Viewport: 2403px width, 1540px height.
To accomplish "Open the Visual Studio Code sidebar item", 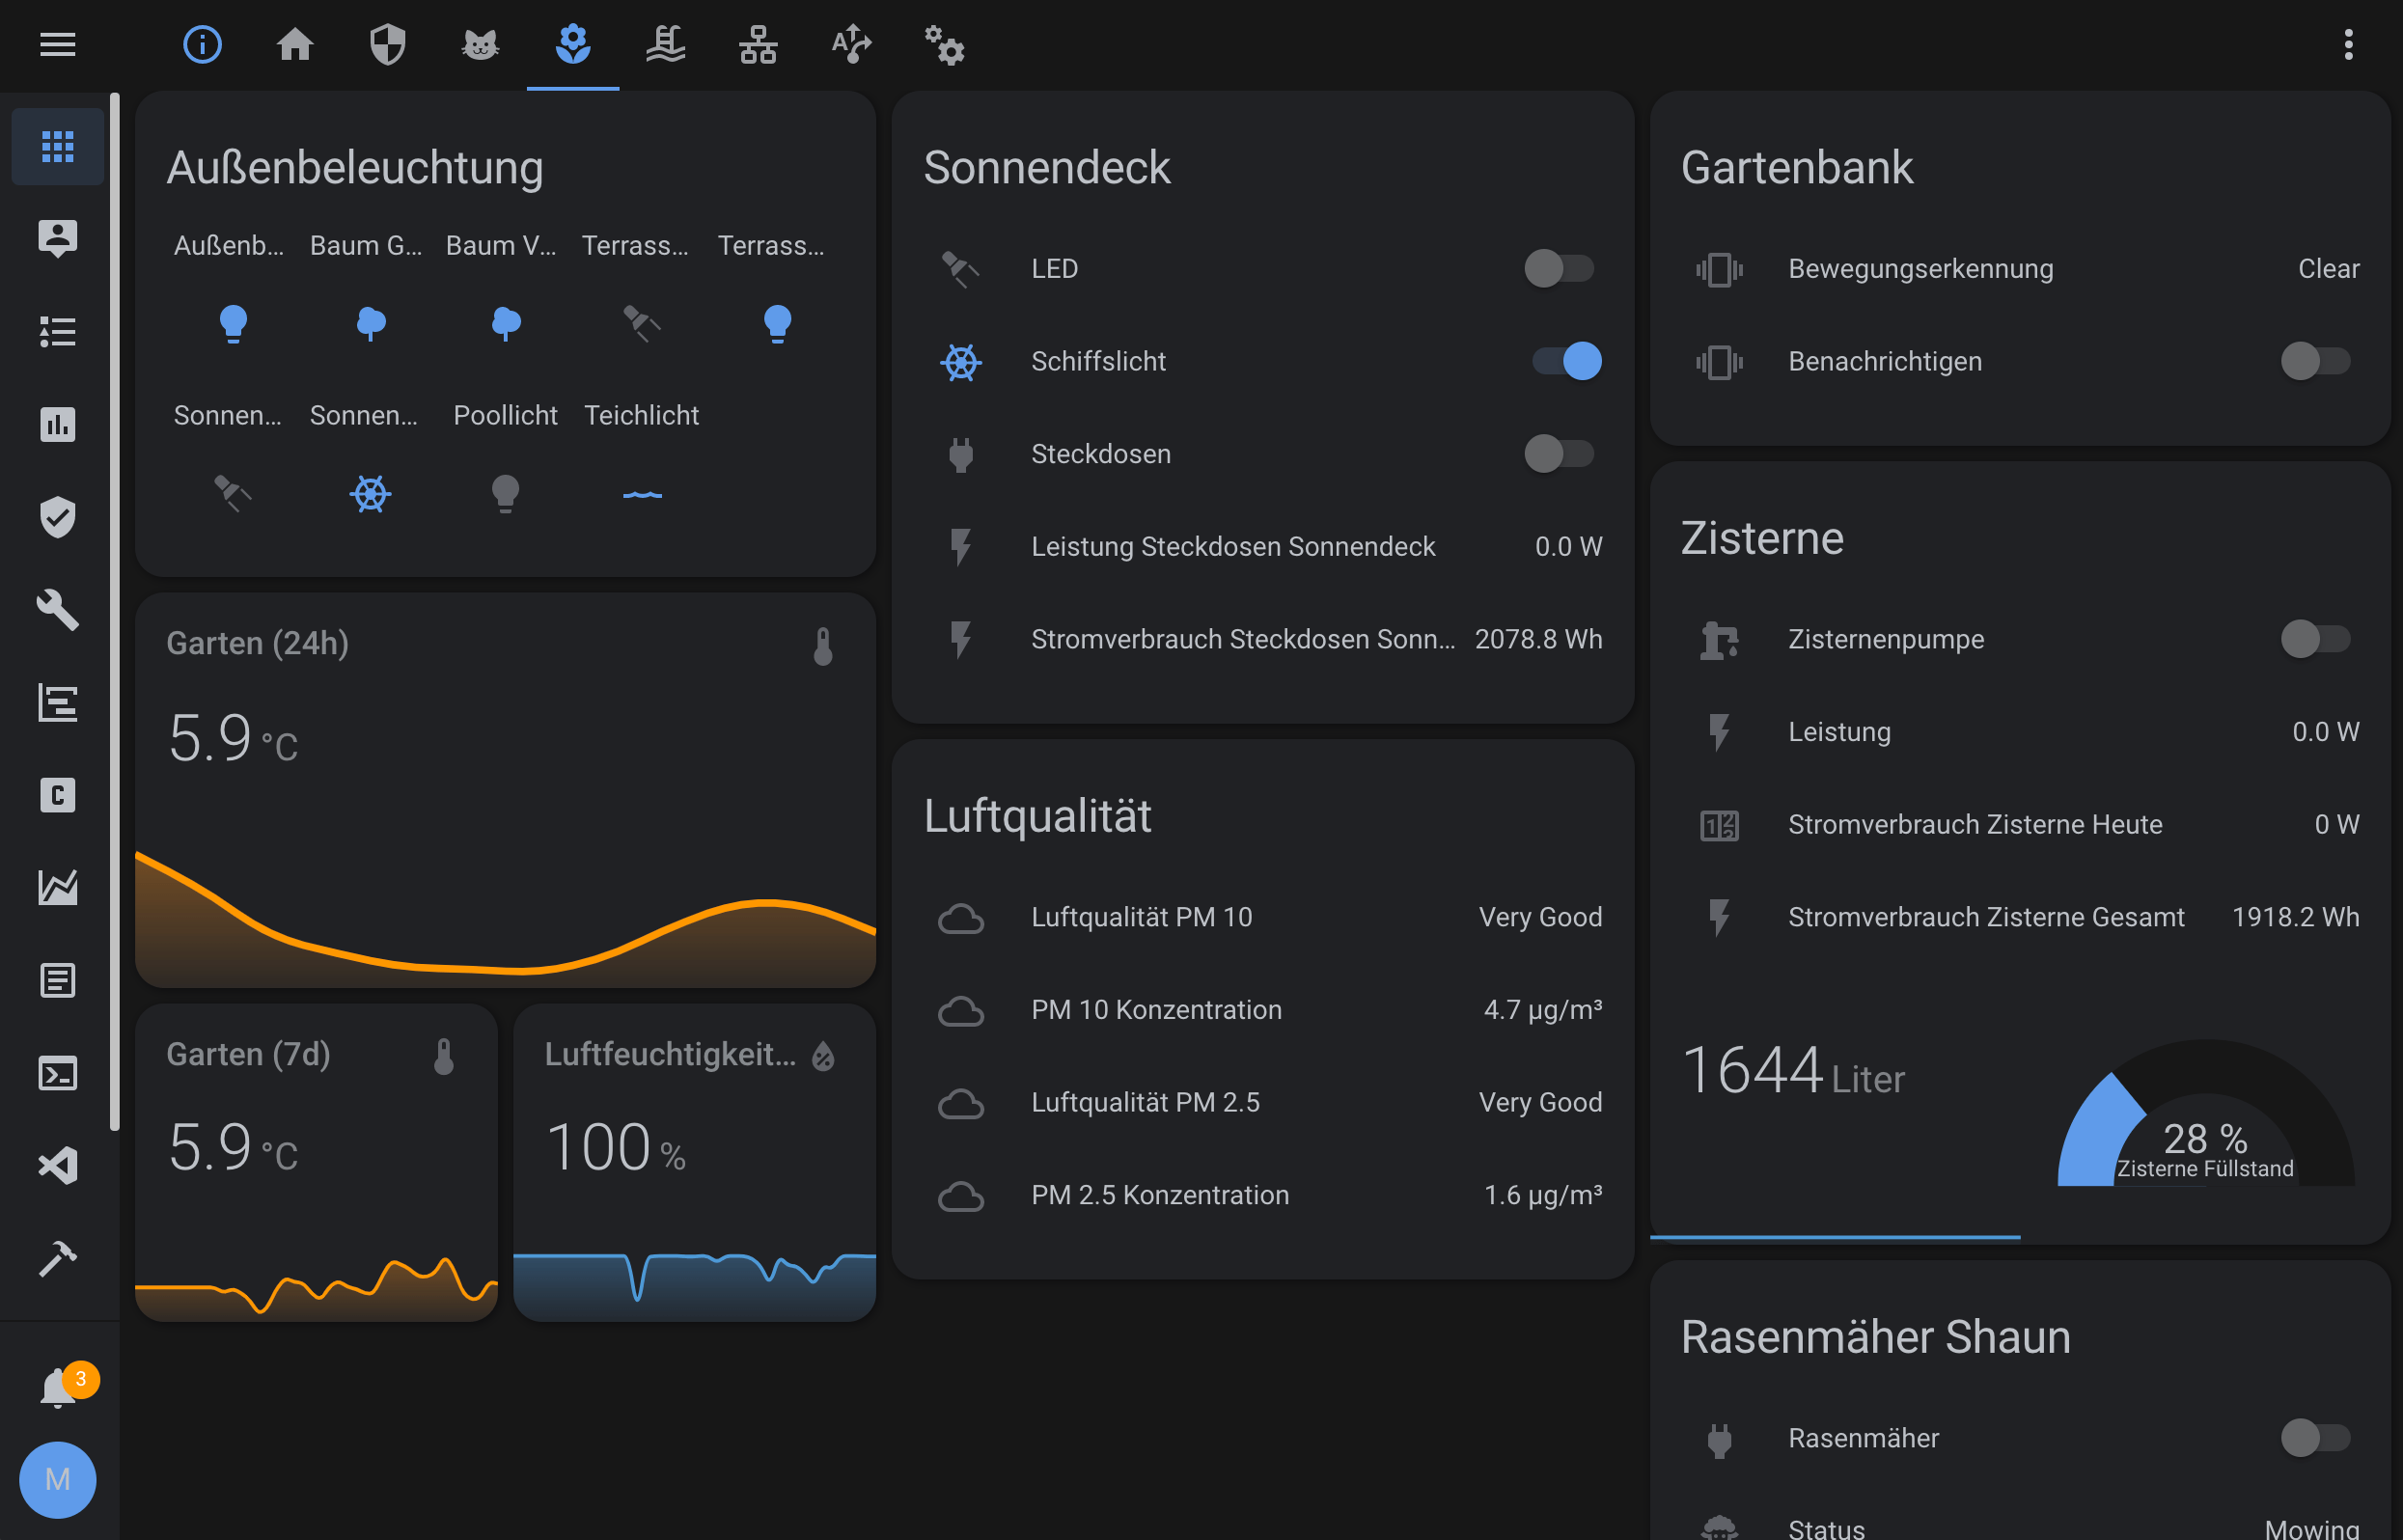I will tap(57, 1165).
